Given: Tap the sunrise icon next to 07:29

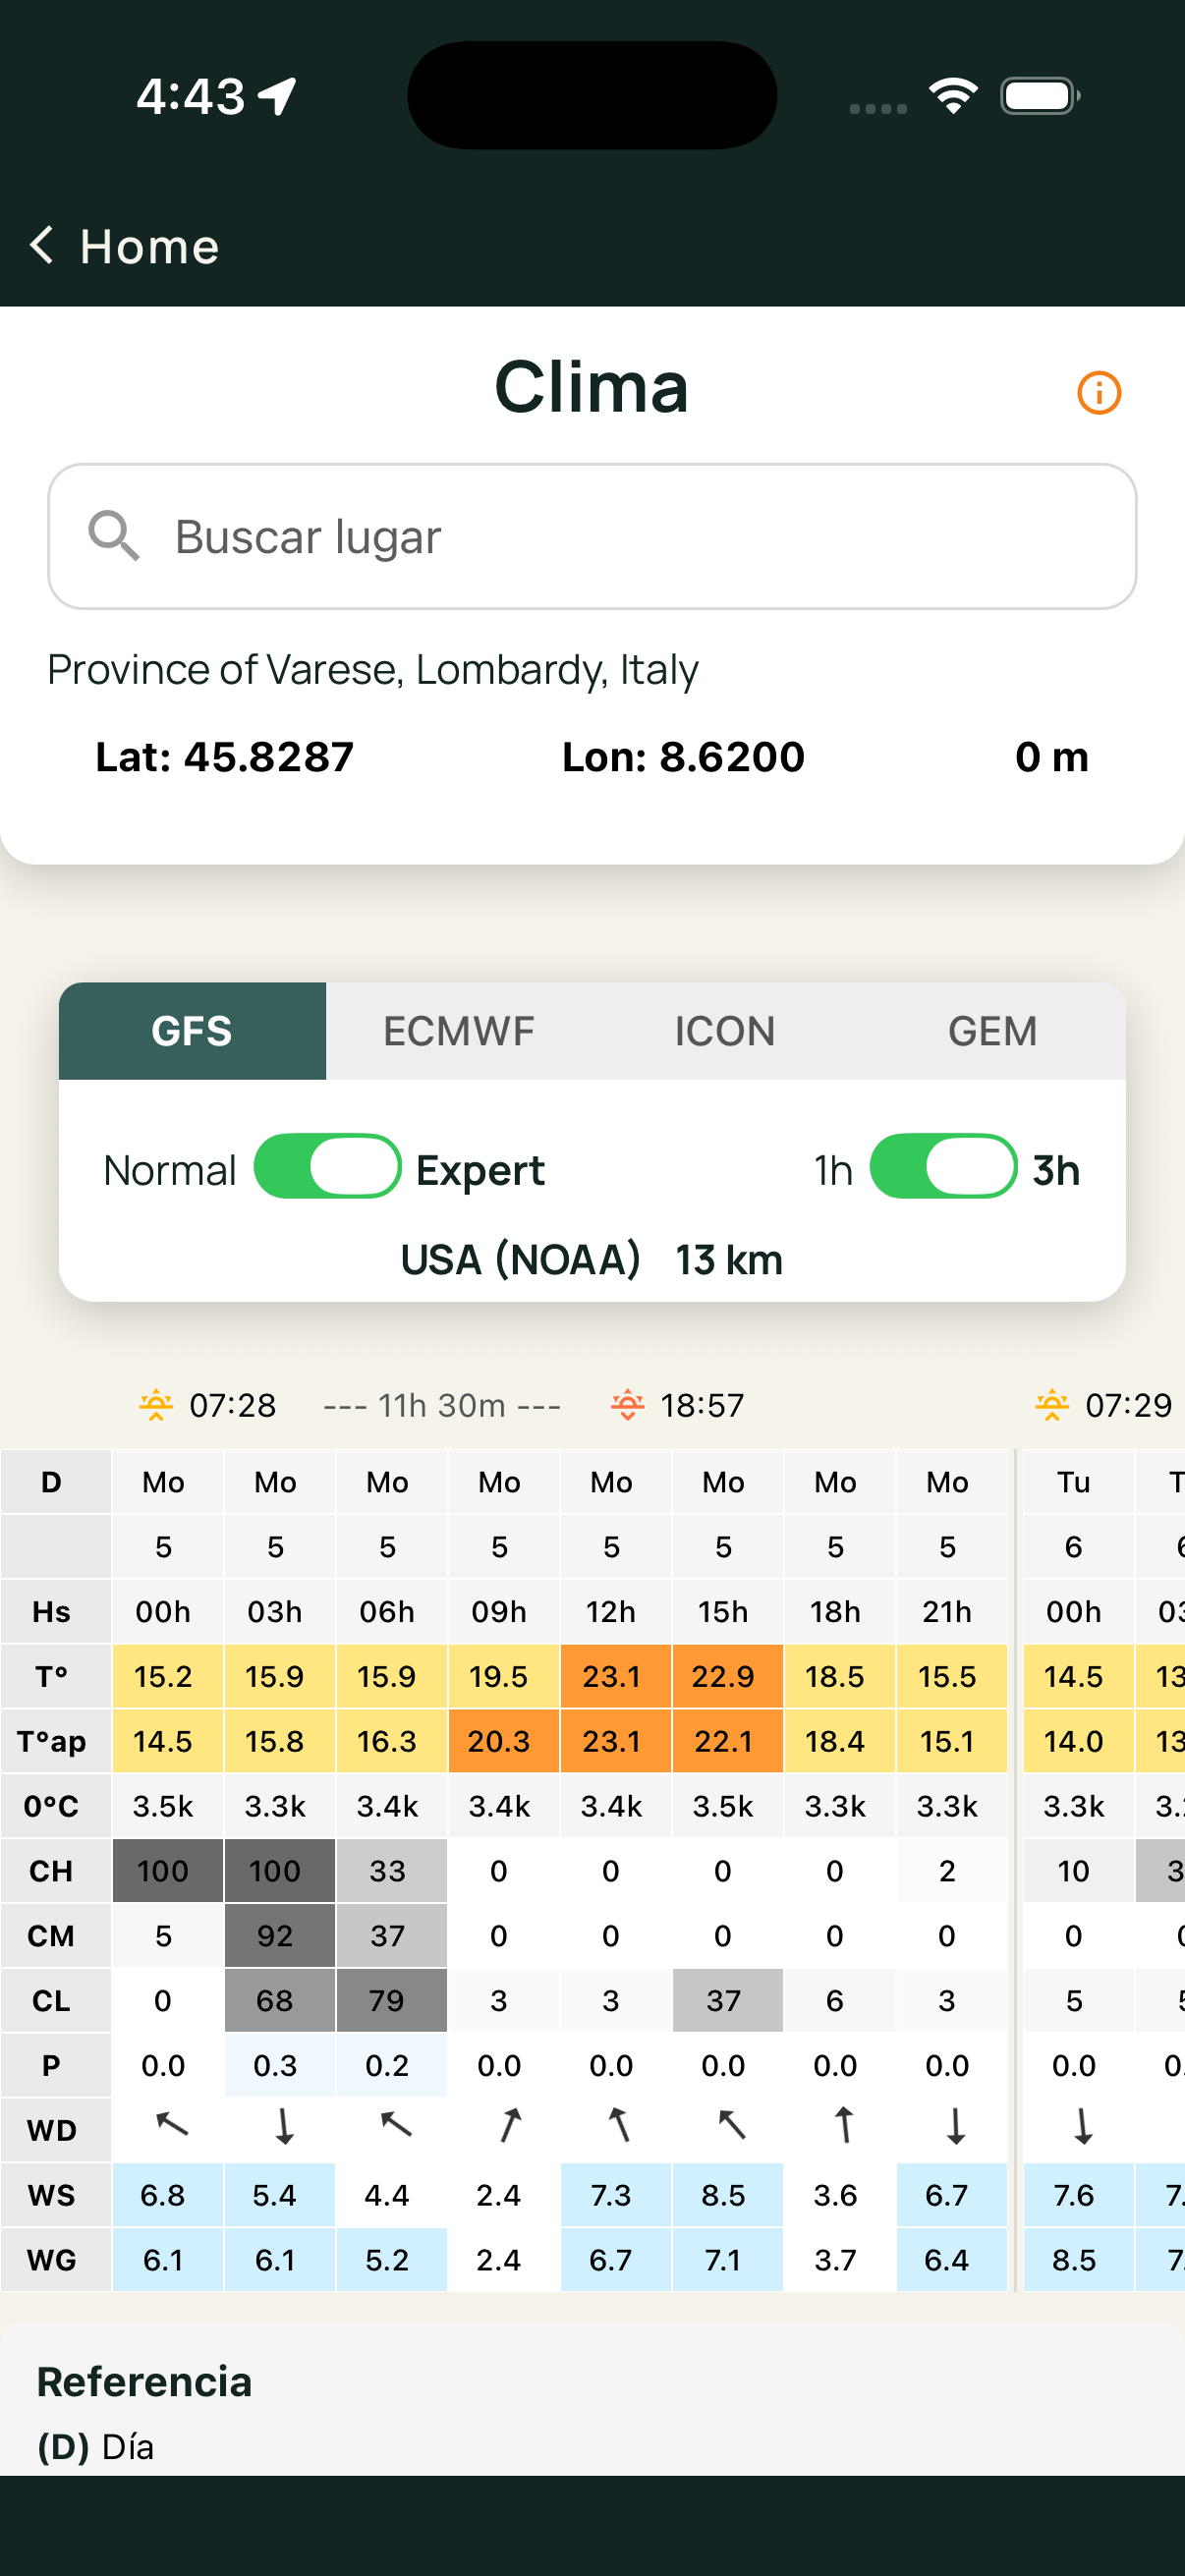Looking at the screenshot, I should coord(1052,1405).
